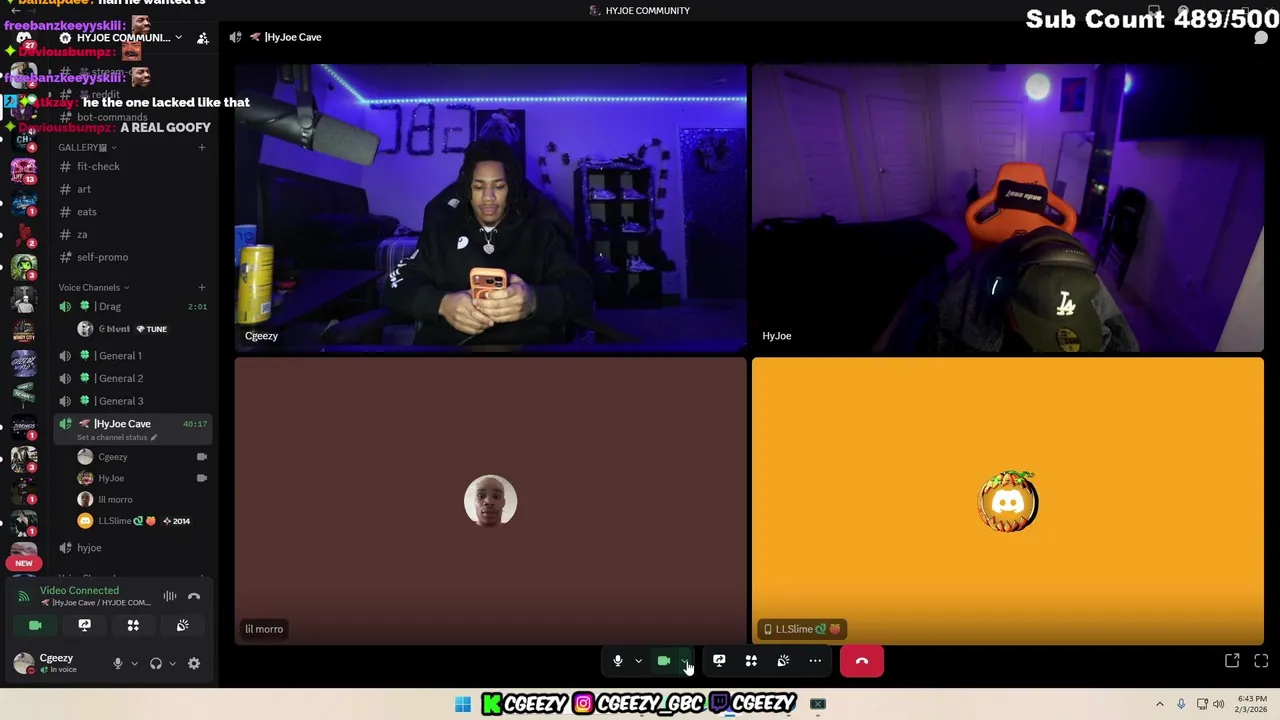Open microphone options chevron in call bar
Viewport: 1280px width, 720px height.
(x=638, y=661)
